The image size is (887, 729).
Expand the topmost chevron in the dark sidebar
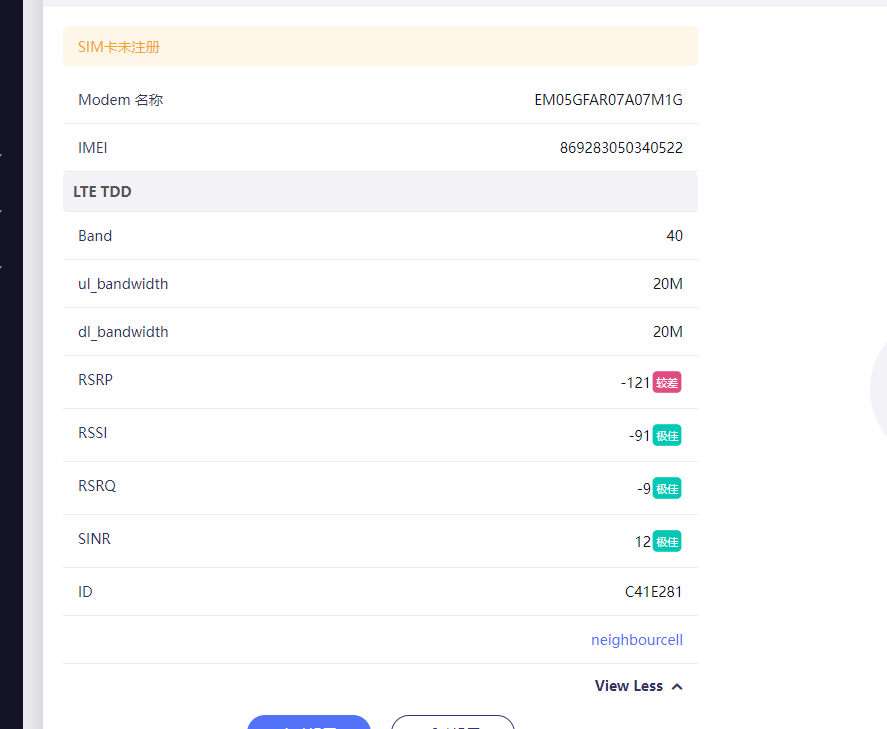[x=2, y=157]
